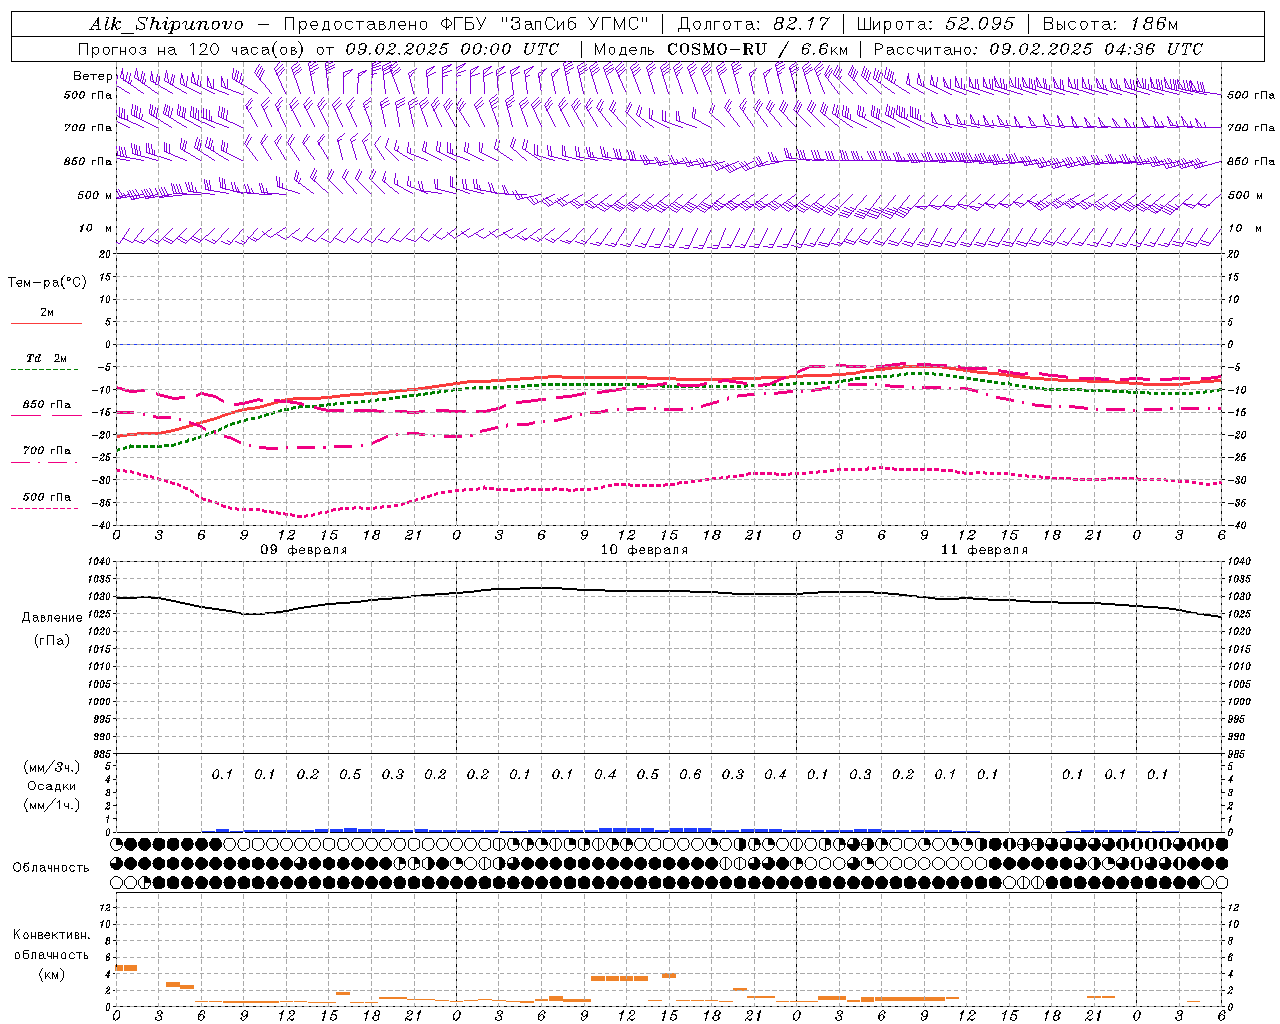Click the date label '09 февраля'
This screenshot has width=1280, height=1024.
304,550
